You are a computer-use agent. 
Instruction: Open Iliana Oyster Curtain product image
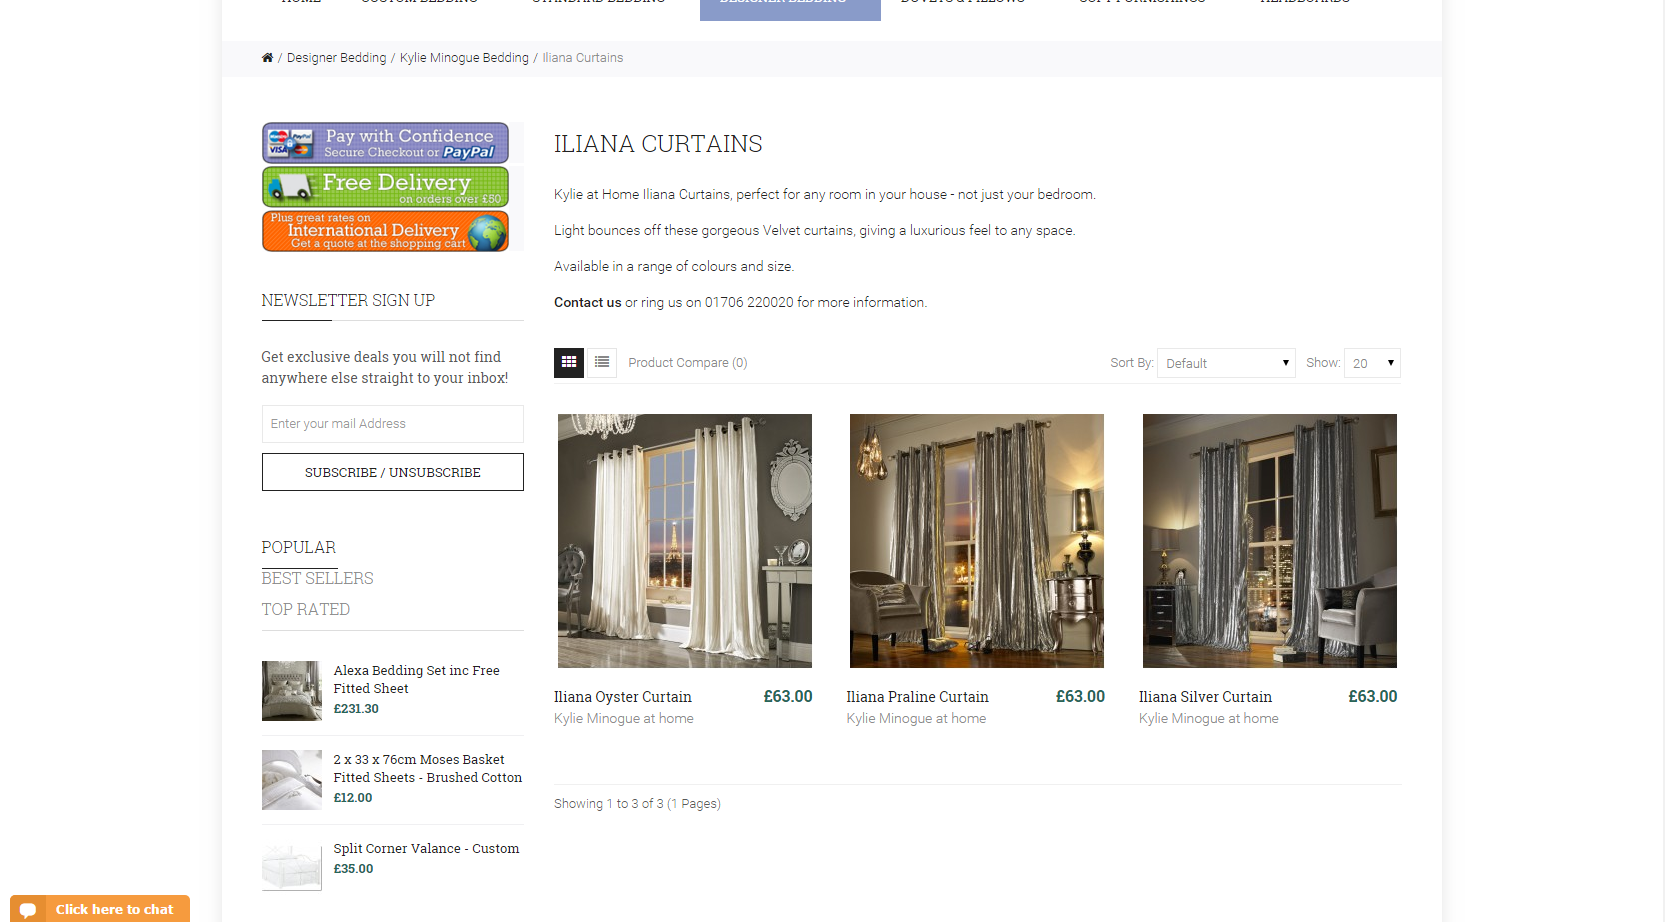point(685,541)
